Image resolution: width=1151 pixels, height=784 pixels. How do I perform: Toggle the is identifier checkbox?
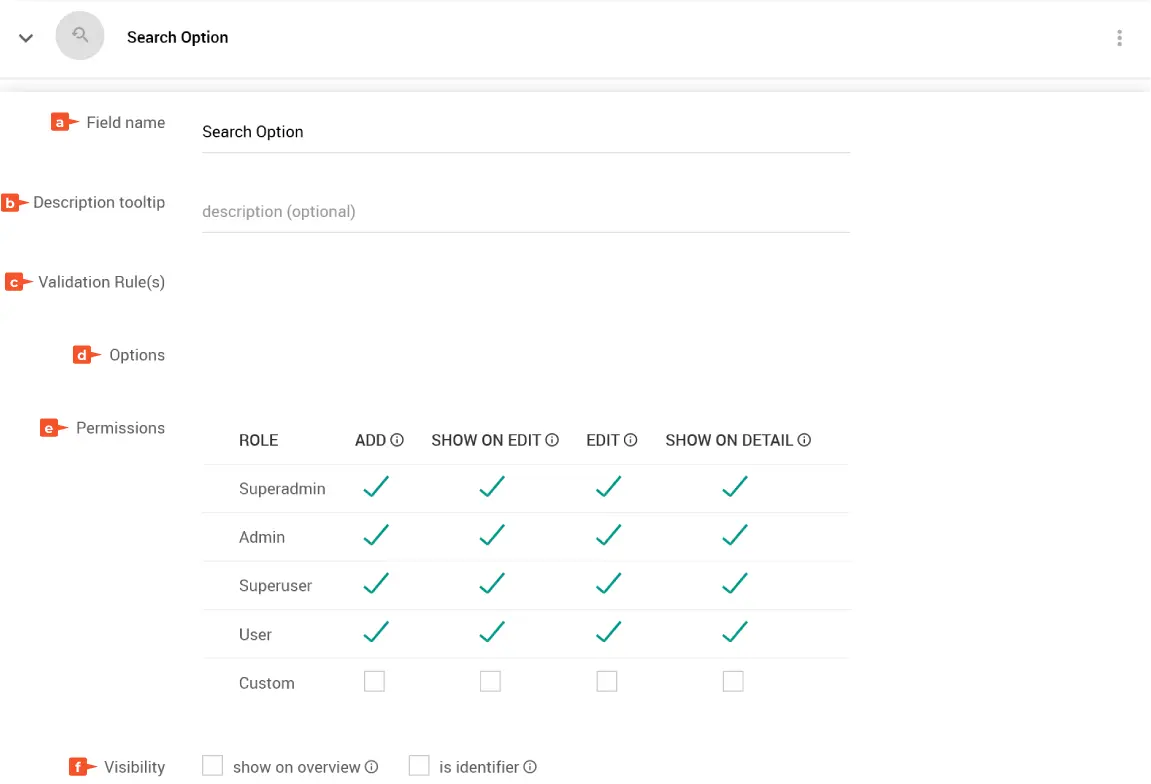pos(419,766)
